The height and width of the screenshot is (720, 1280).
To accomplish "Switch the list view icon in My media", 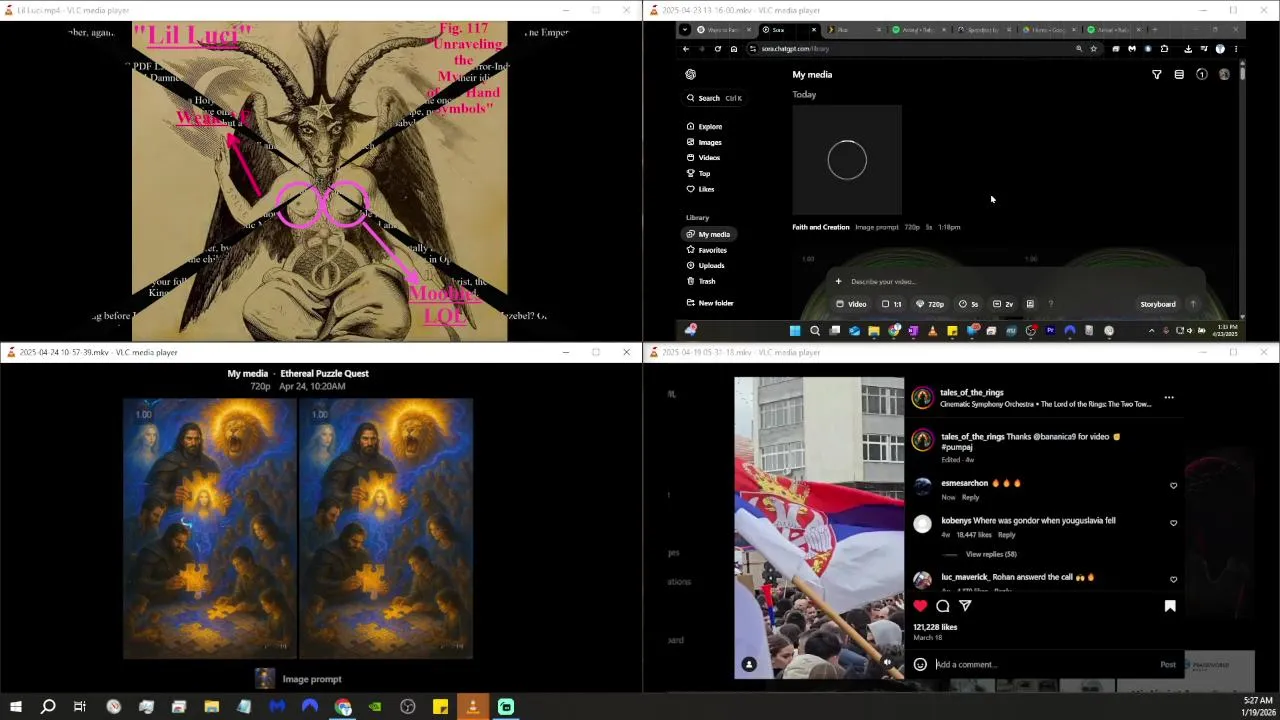I will pos(1179,75).
